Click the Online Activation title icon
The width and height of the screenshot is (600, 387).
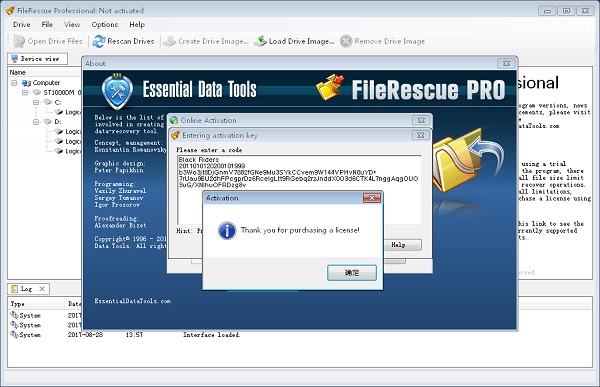click(x=174, y=120)
